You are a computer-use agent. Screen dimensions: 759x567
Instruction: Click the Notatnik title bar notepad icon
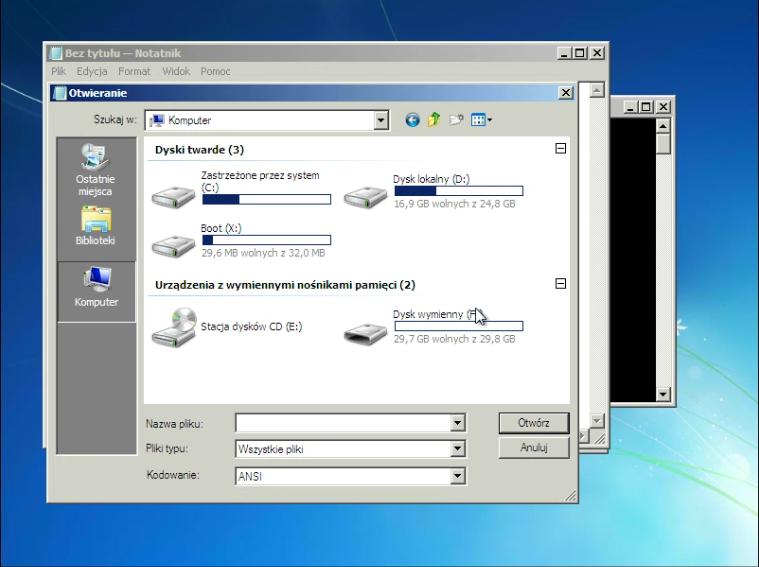tap(56, 53)
